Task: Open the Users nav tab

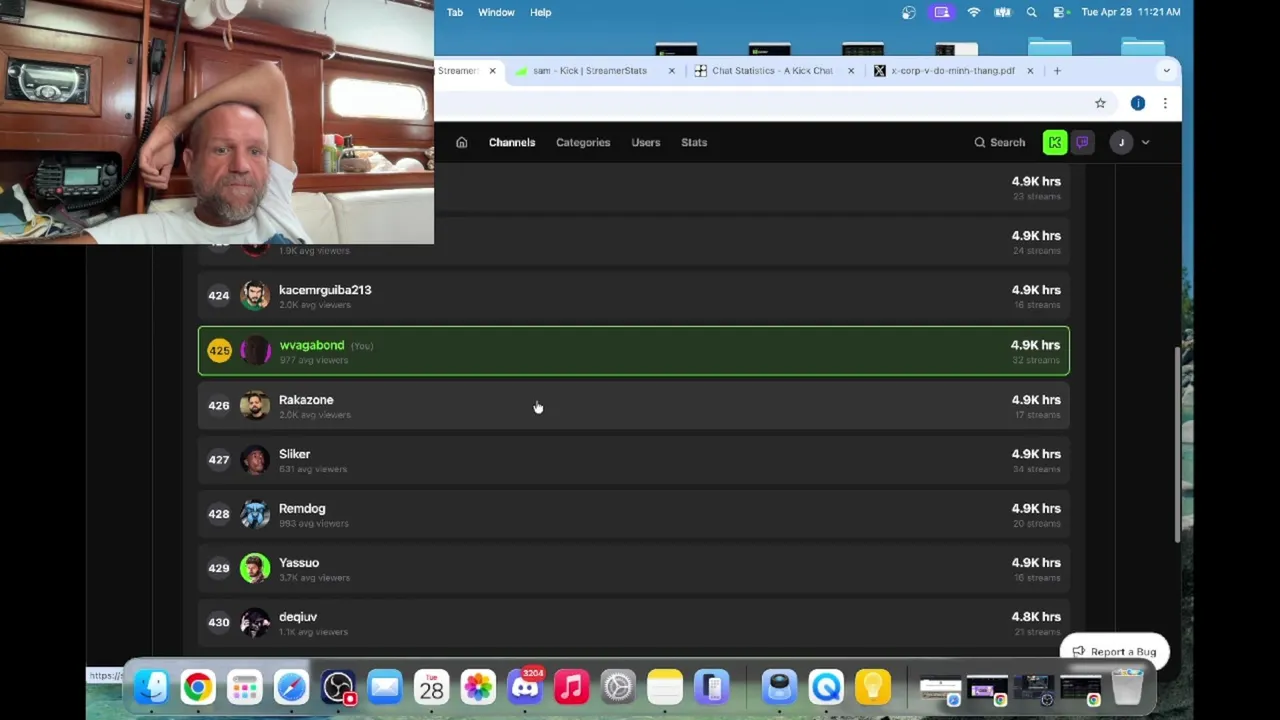Action: [646, 142]
